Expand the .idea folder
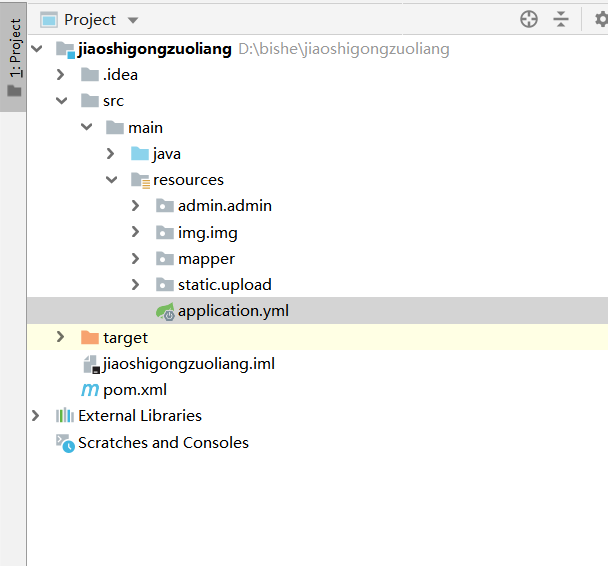The height and width of the screenshot is (566, 608). pyautogui.click(x=62, y=75)
